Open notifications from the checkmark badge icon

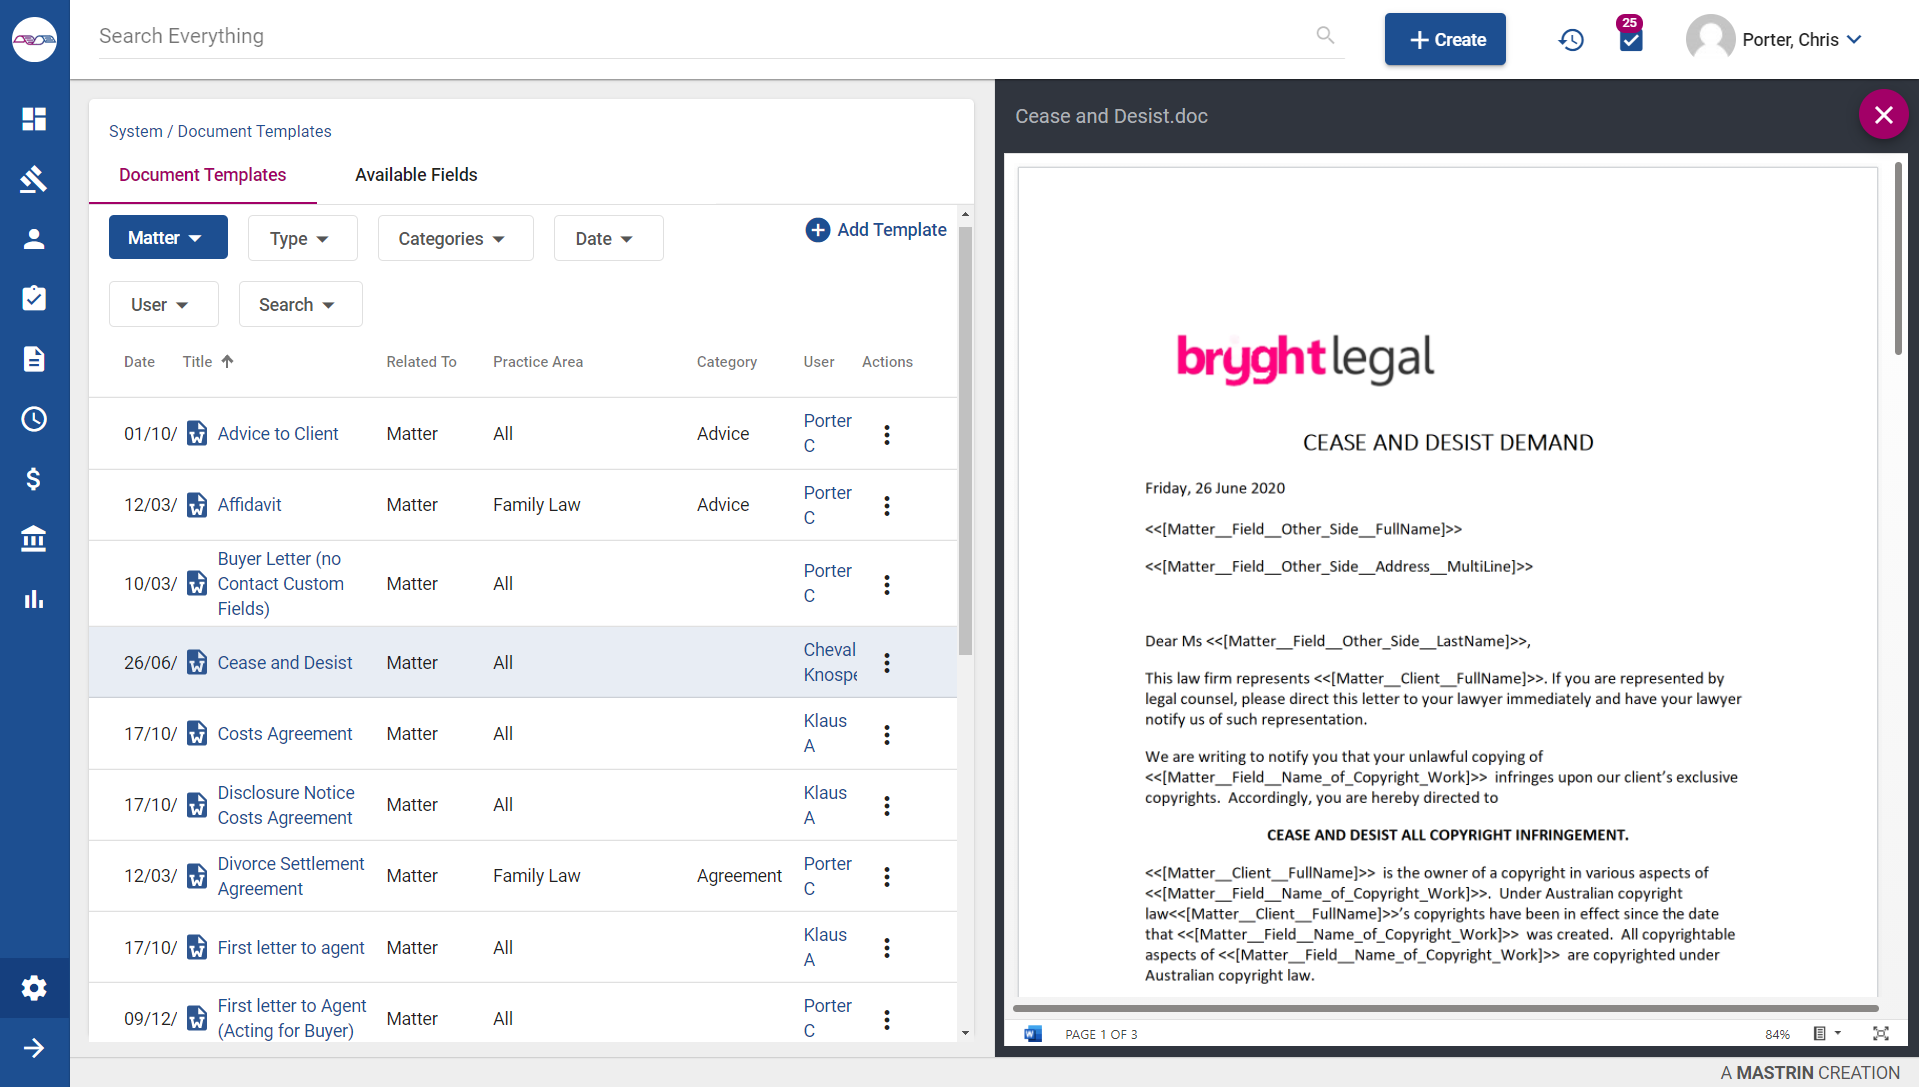[x=1629, y=39]
